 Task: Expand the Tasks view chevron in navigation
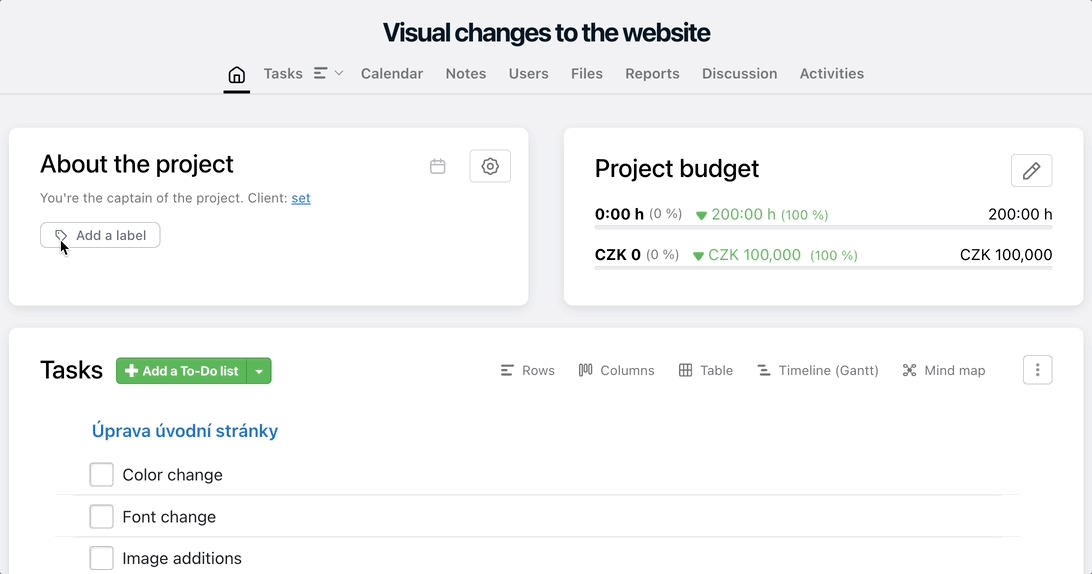click(x=339, y=73)
